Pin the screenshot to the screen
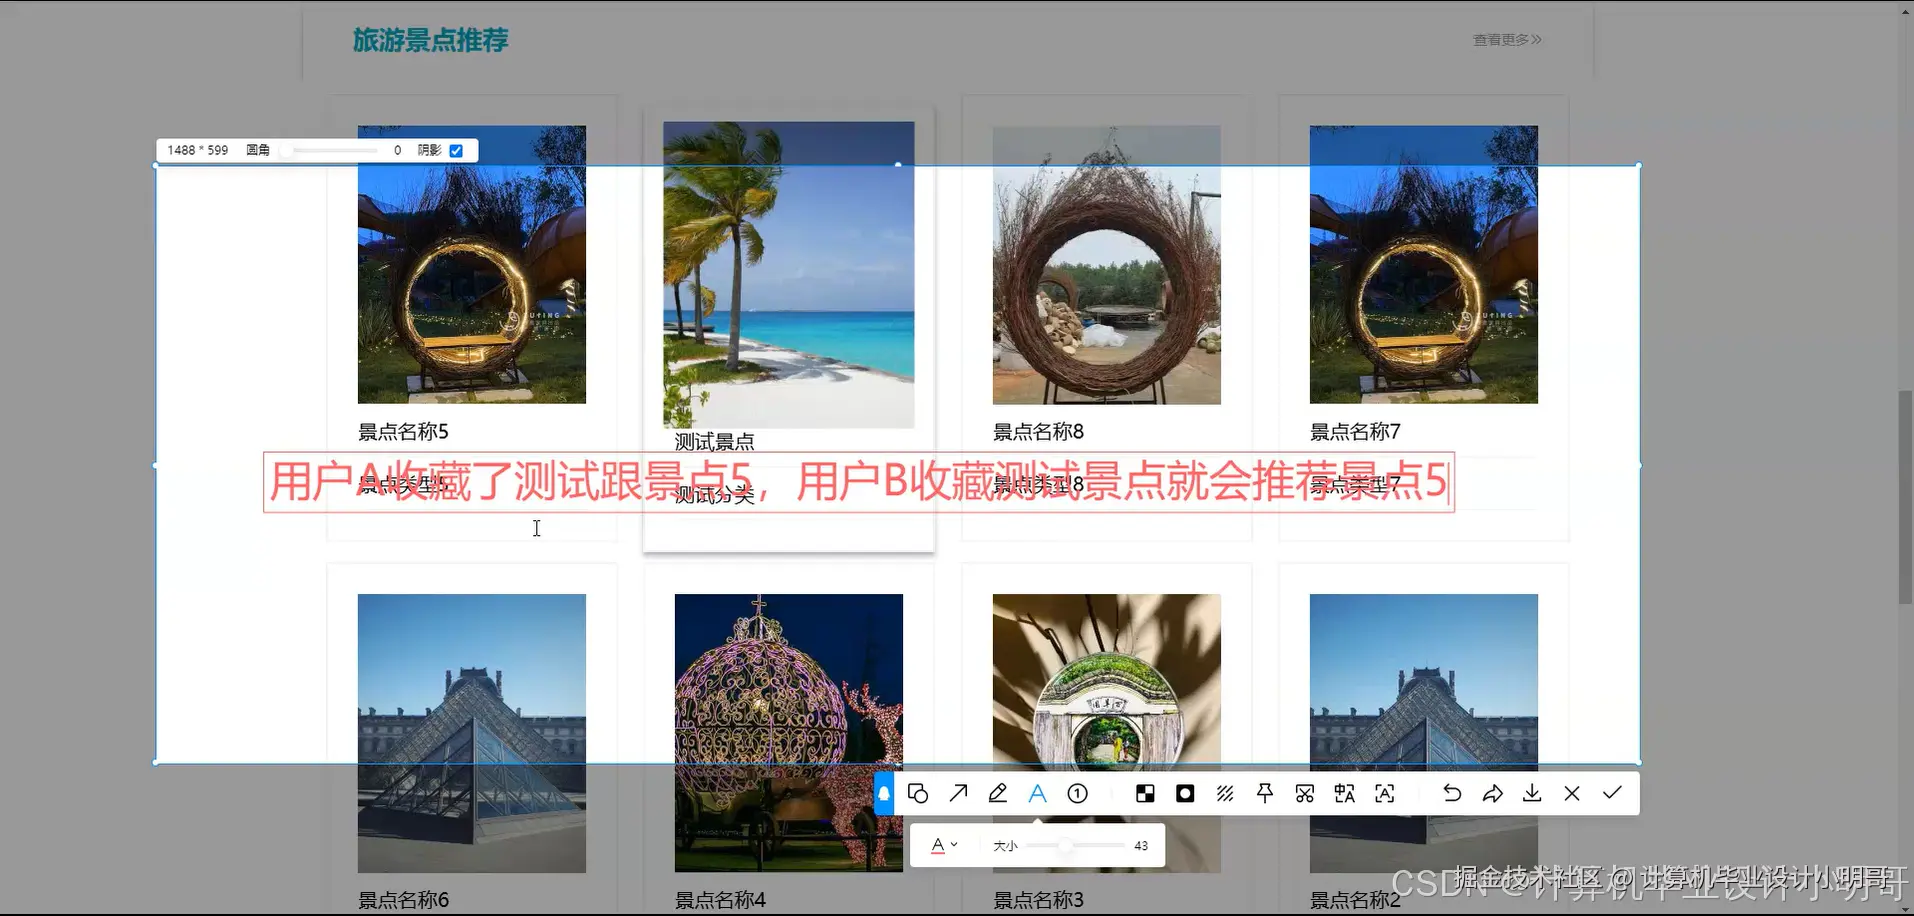The height and width of the screenshot is (916, 1914). pos(1265,792)
